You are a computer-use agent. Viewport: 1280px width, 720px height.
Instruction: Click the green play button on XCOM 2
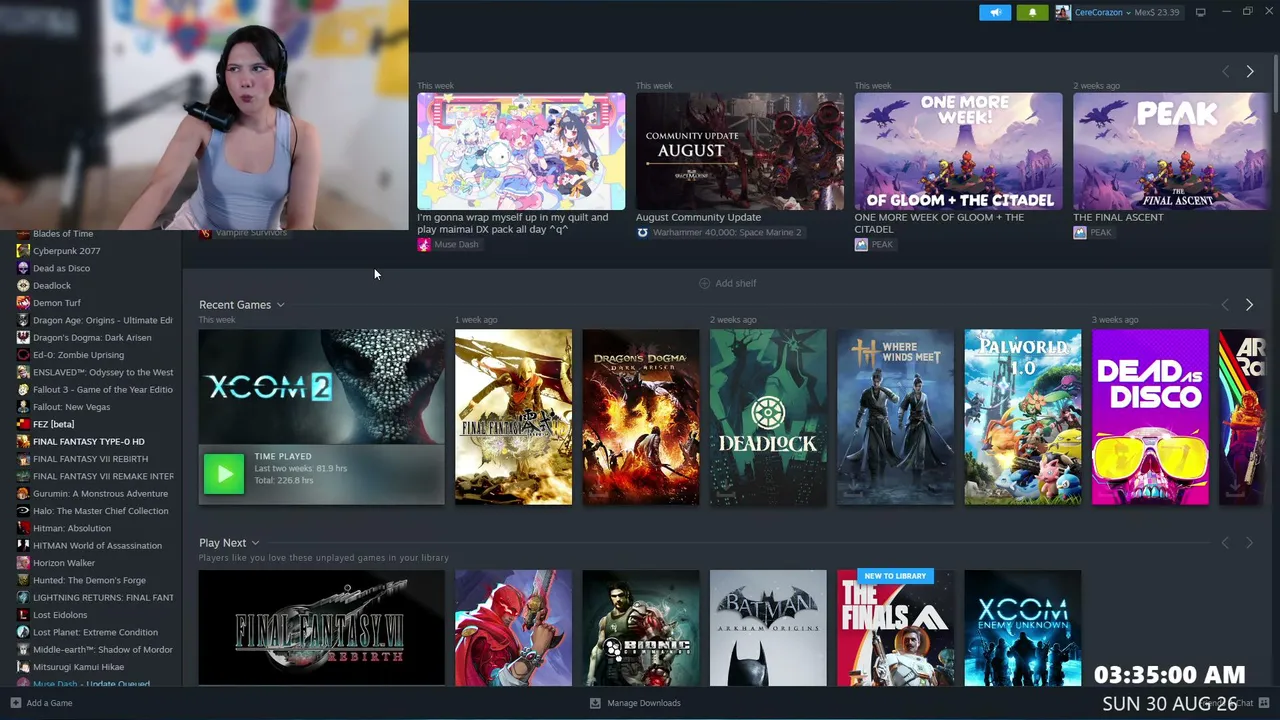(x=224, y=474)
